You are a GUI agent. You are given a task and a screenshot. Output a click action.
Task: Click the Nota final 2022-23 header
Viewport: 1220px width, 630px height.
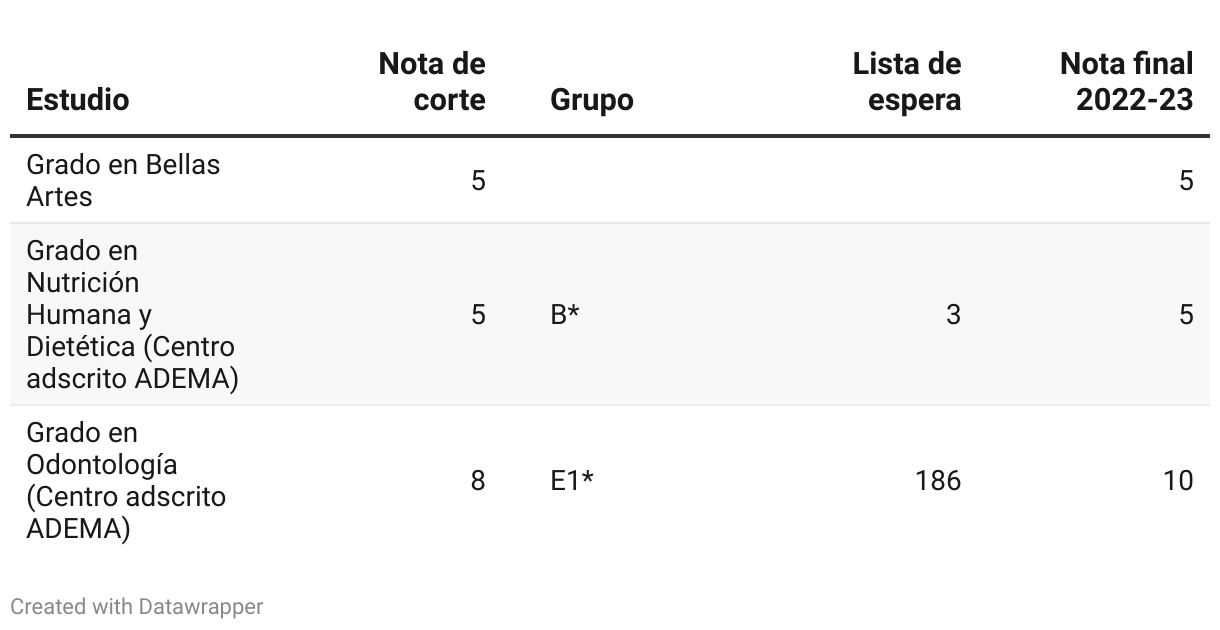point(1127,82)
